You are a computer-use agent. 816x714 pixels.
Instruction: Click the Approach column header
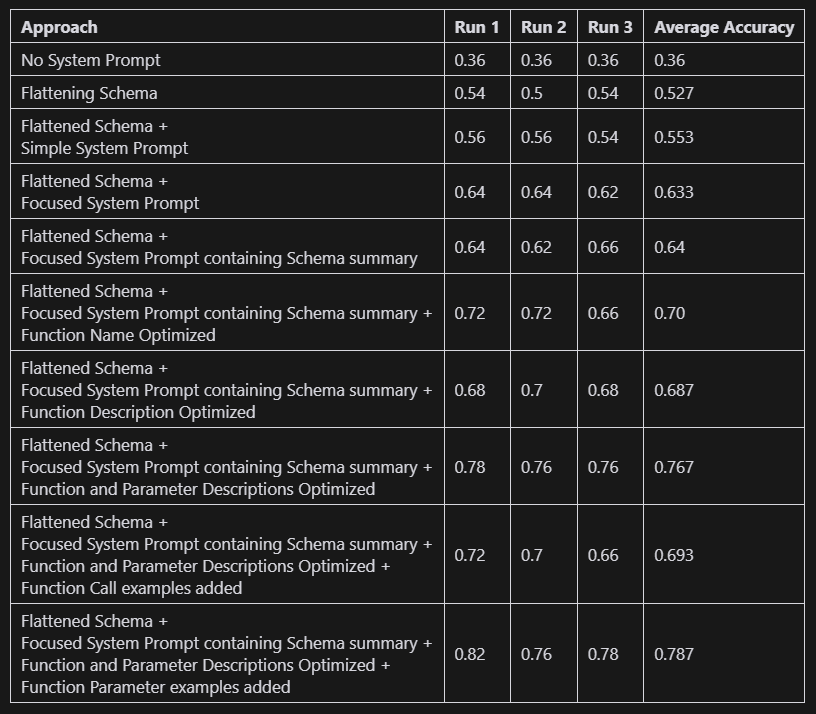pos(60,28)
